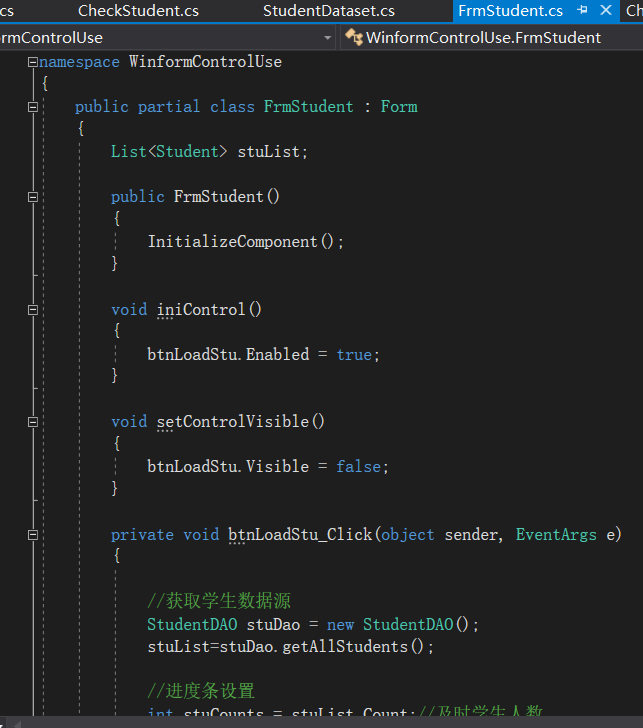Click the FrmStudent class name
Image resolution: width=643 pixels, height=728 pixels.
(x=308, y=107)
